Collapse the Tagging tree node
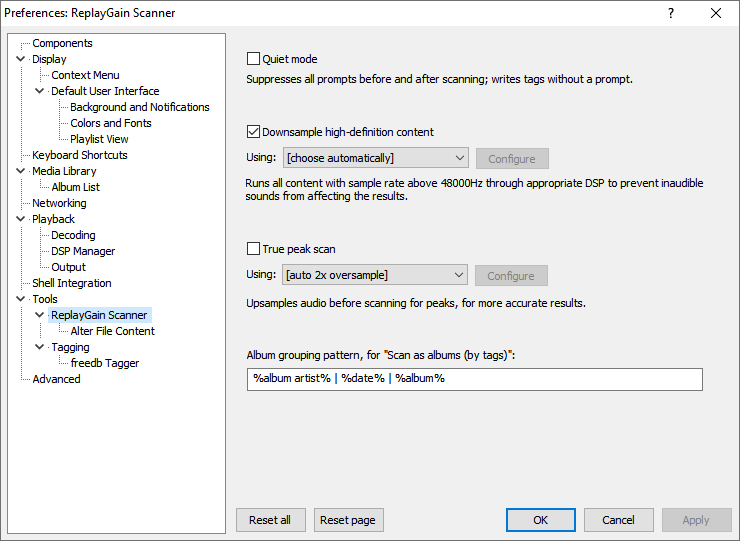The width and height of the screenshot is (740, 541). pos(40,348)
